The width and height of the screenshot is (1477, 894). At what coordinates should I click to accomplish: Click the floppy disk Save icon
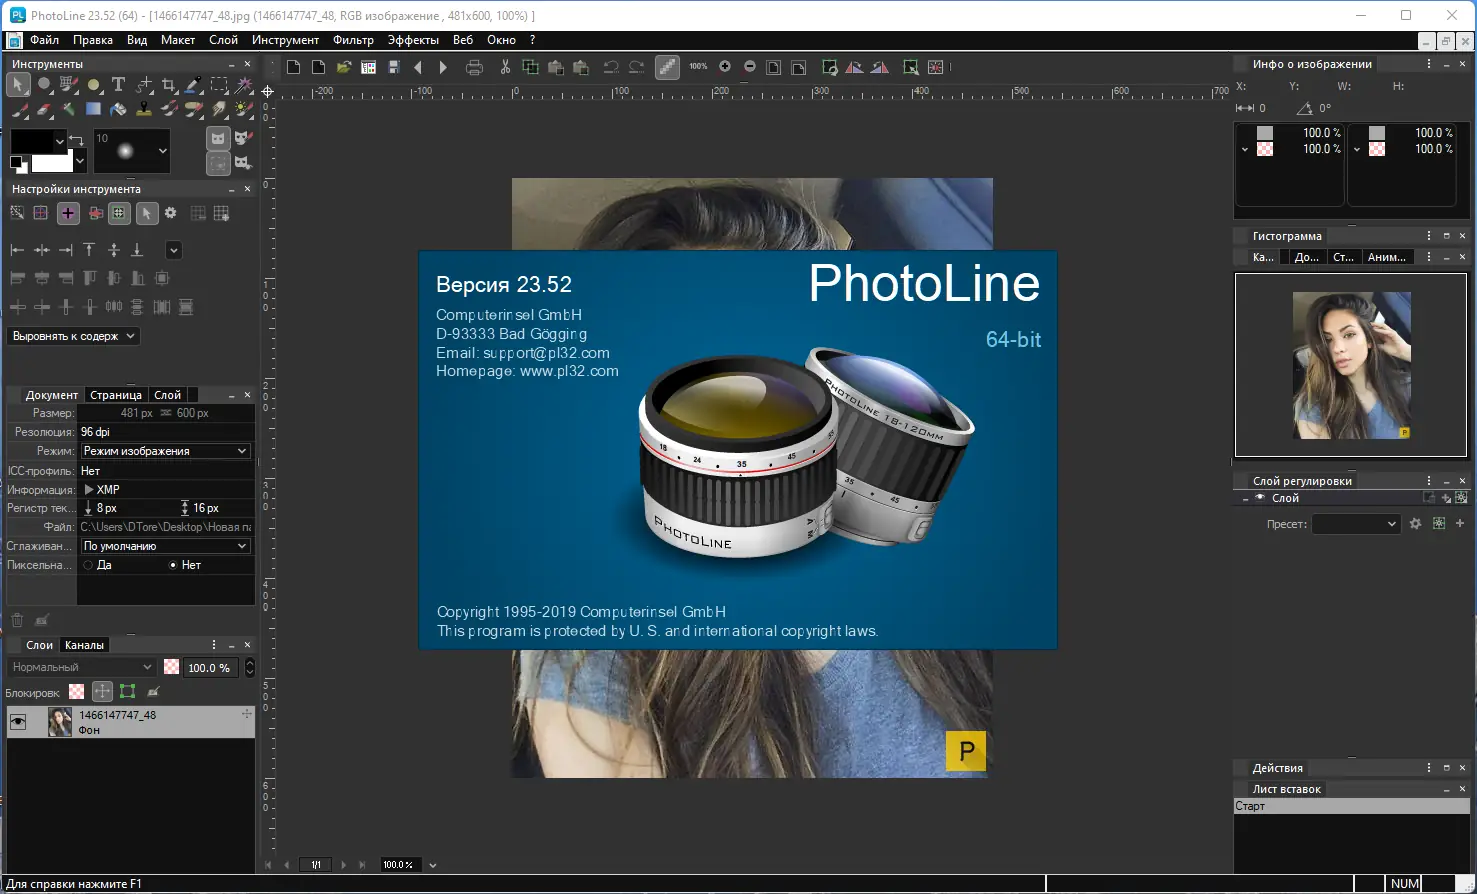[394, 67]
